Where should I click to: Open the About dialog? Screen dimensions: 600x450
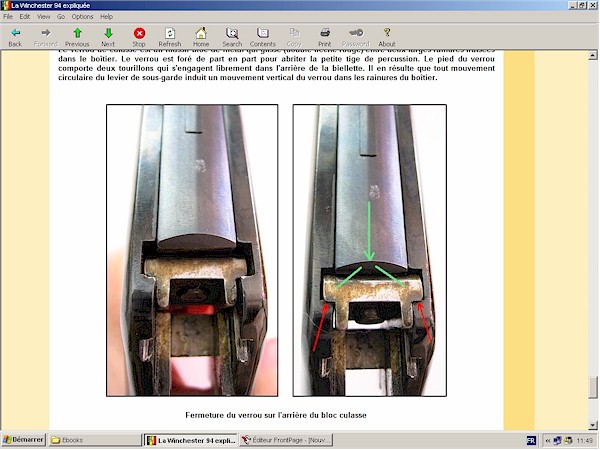[x=387, y=37]
